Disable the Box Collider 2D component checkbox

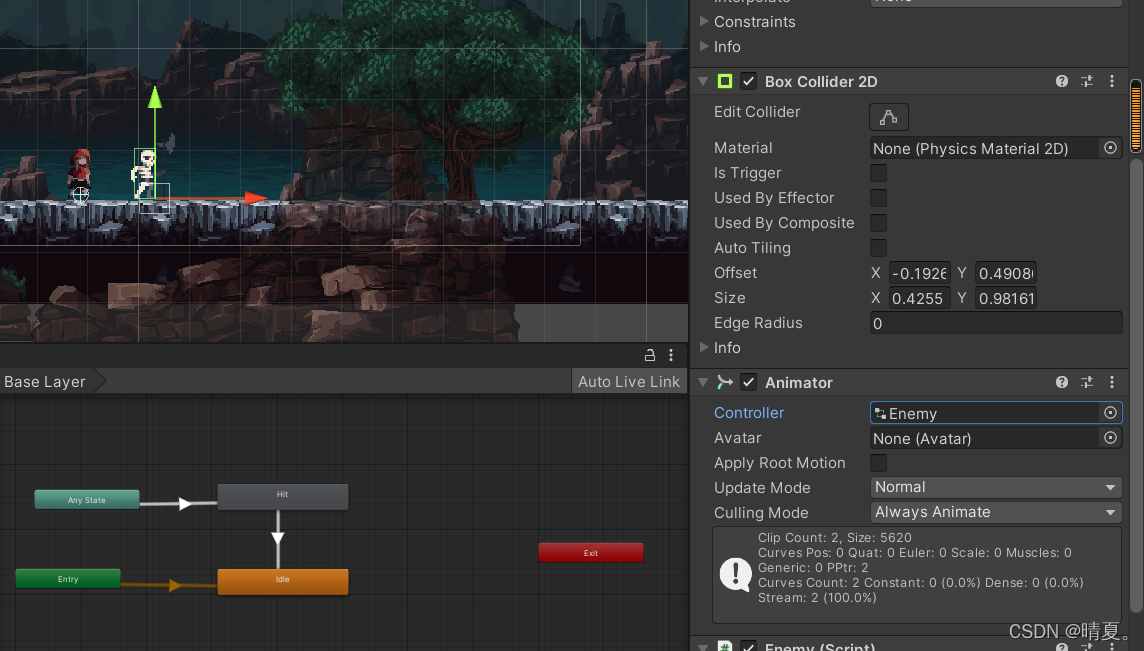tap(749, 81)
